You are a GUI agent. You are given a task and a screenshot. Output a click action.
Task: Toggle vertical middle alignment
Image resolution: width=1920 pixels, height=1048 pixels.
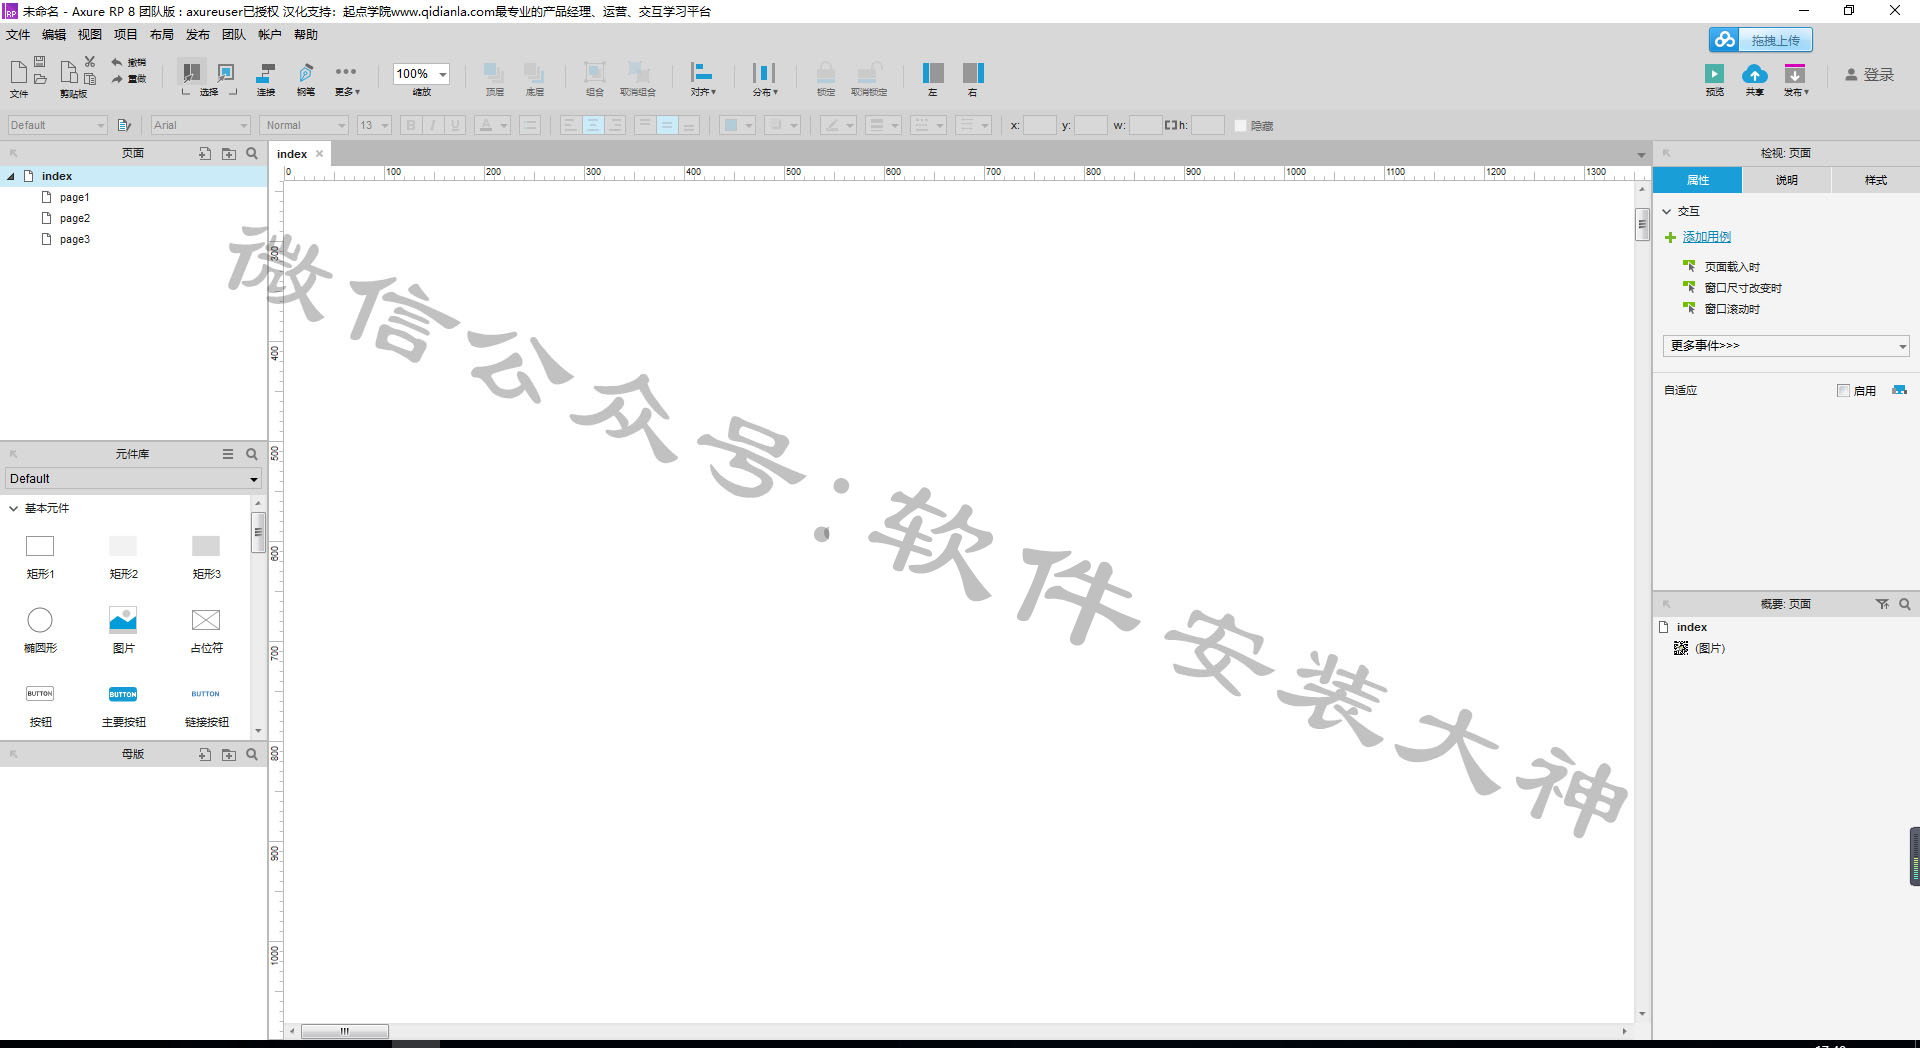pyautogui.click(x=667, y=125)
